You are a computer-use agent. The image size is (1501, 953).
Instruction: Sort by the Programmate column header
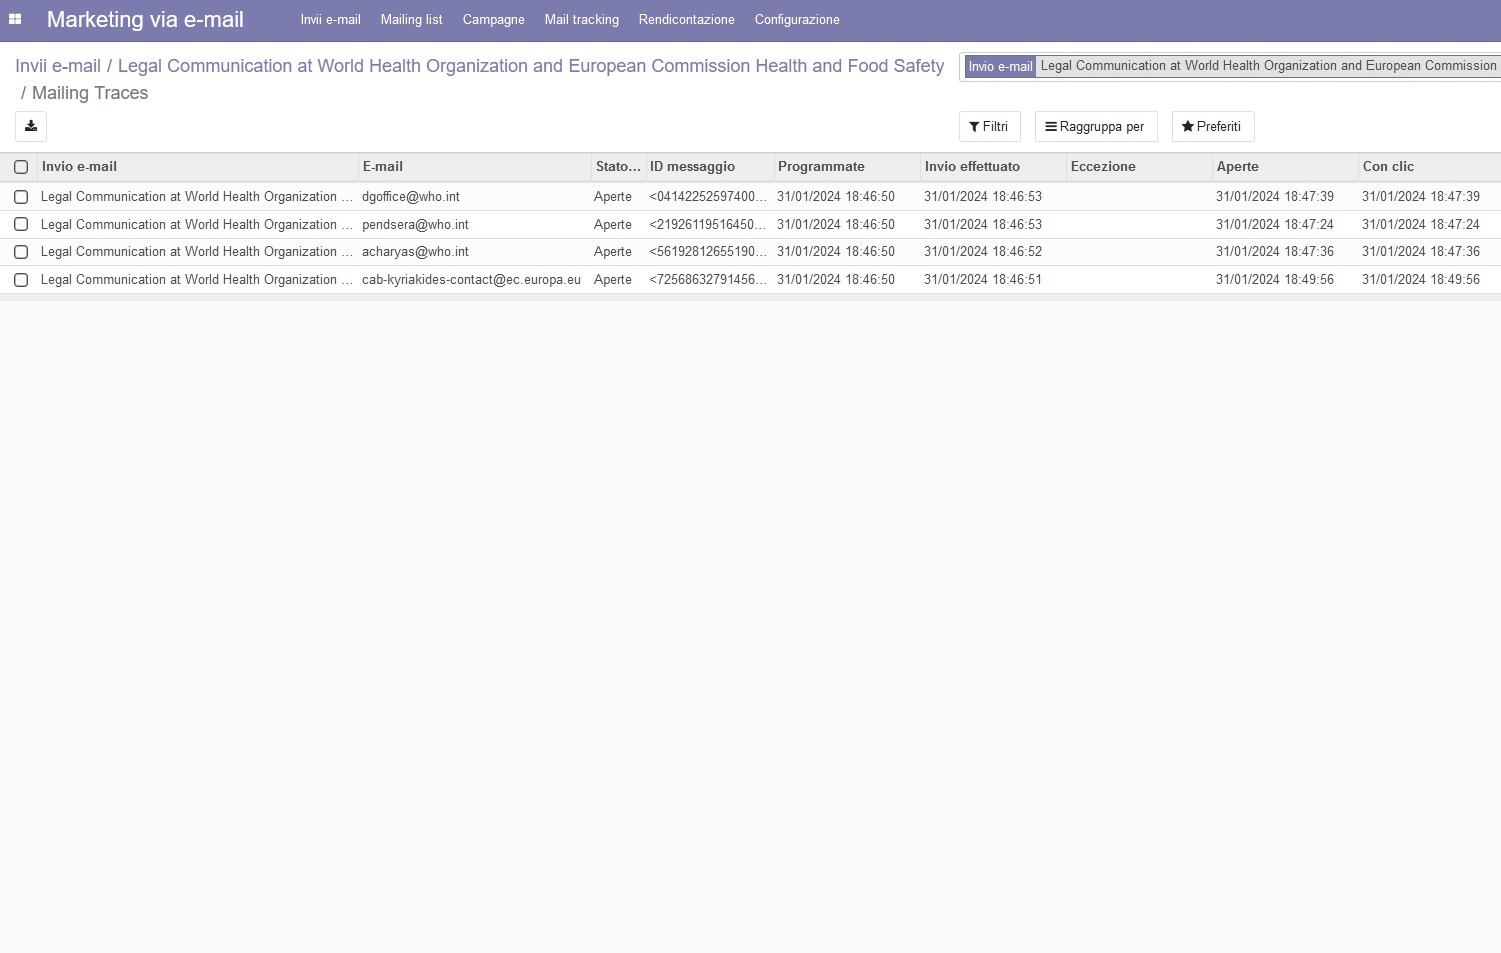(821, 167)
